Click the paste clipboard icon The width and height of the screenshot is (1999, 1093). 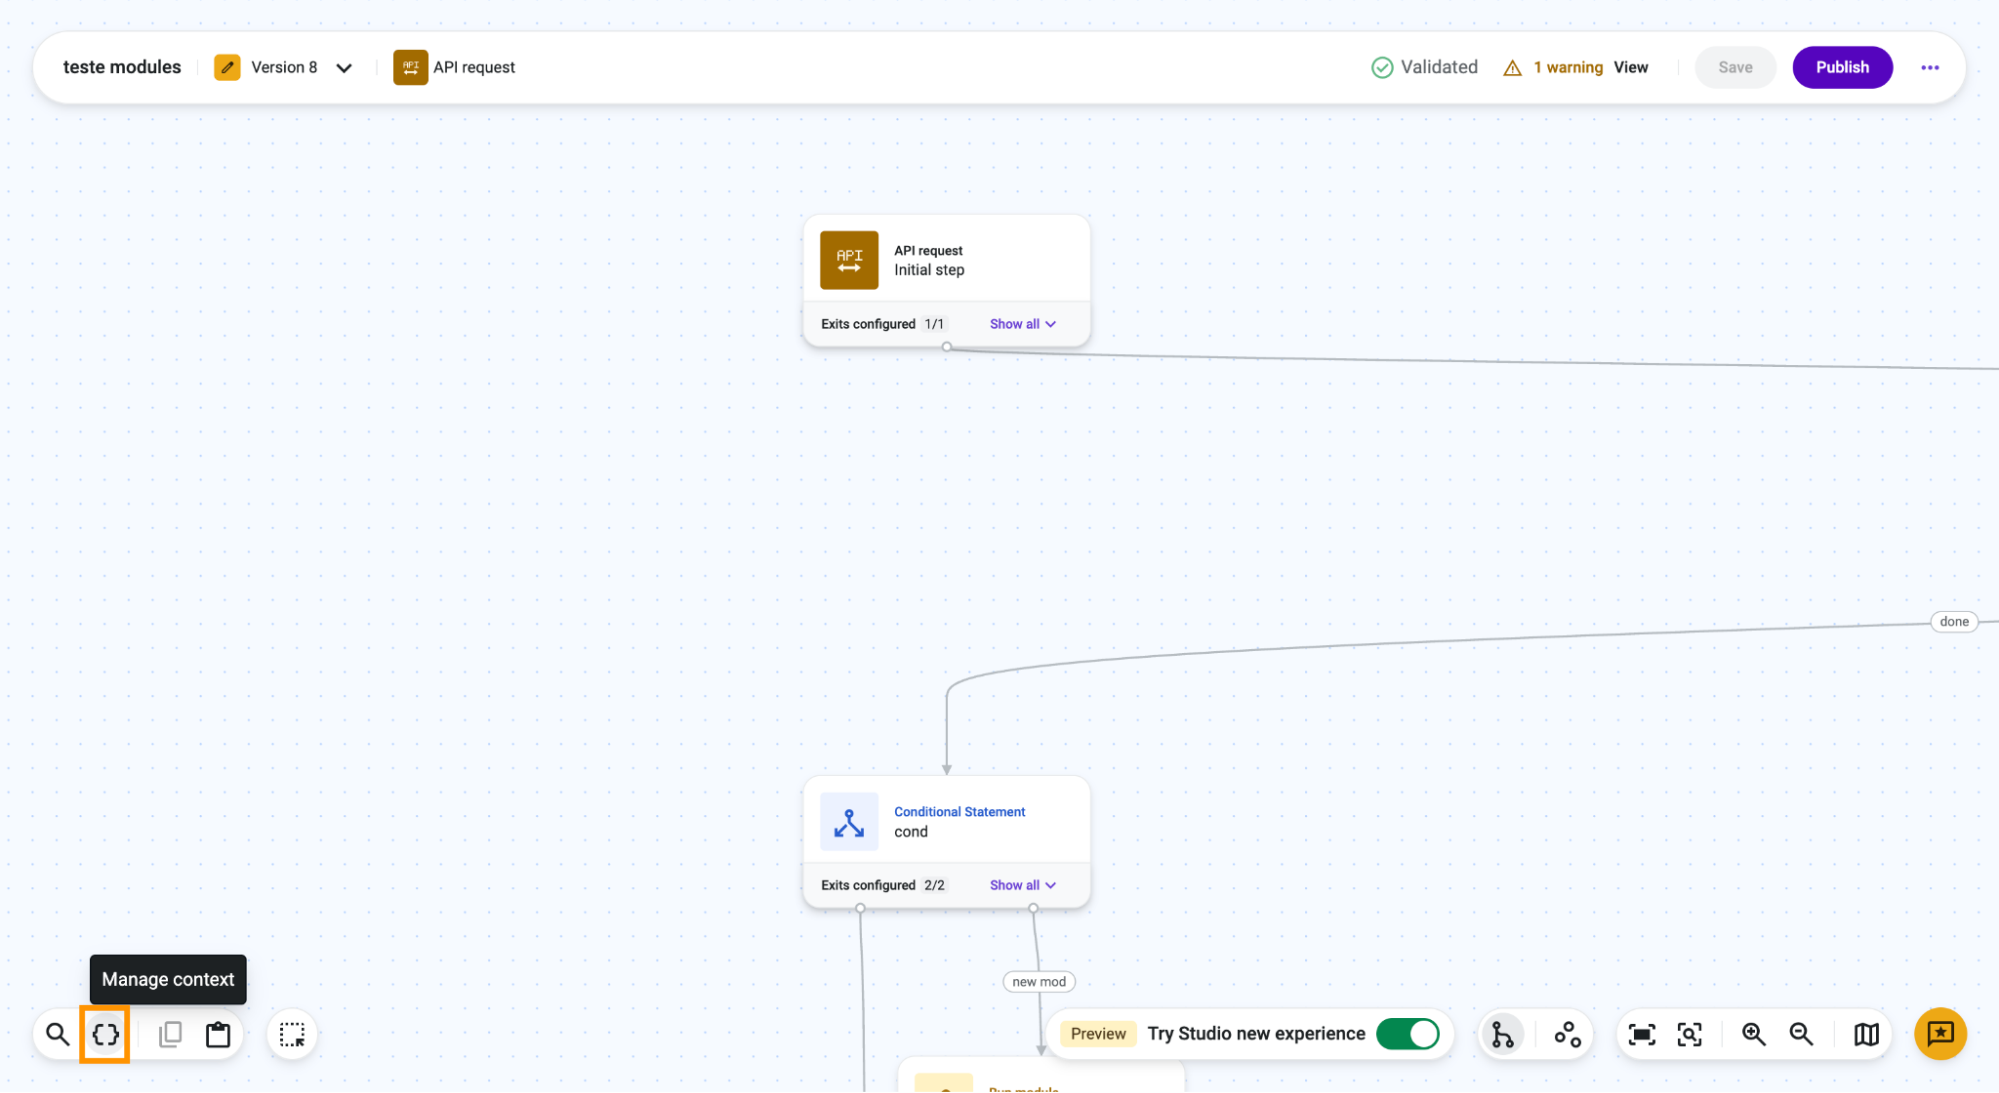[218, 1034]
